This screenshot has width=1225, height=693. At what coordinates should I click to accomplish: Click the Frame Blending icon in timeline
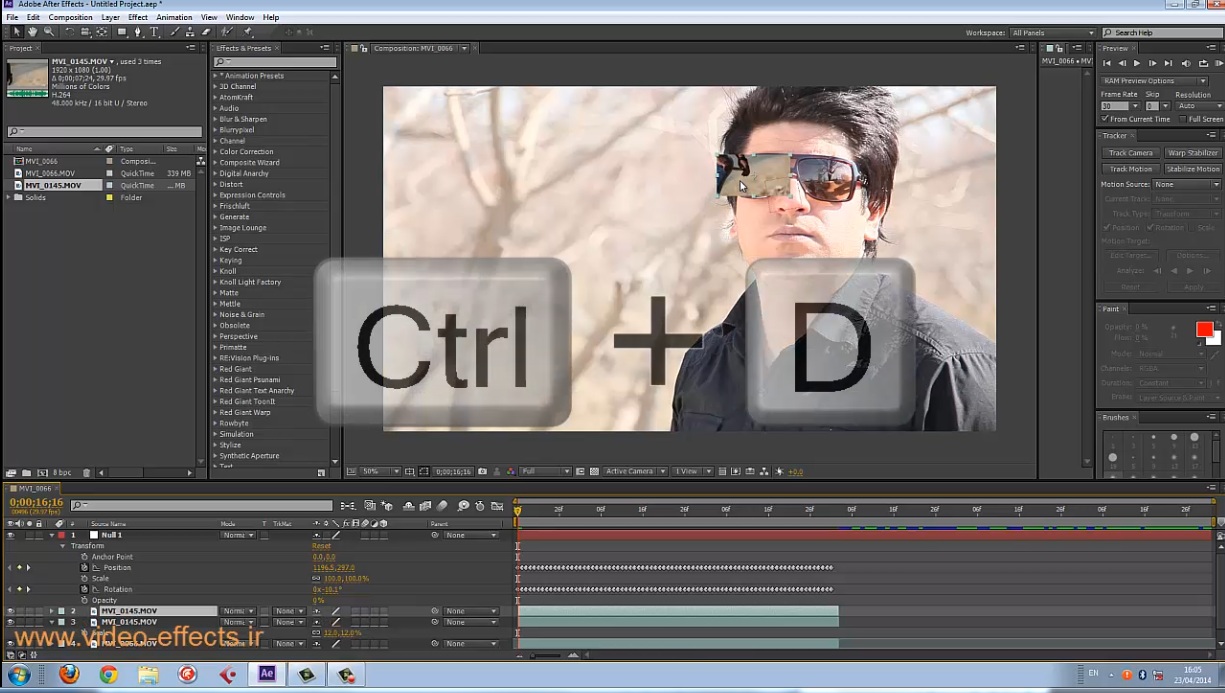425,506
